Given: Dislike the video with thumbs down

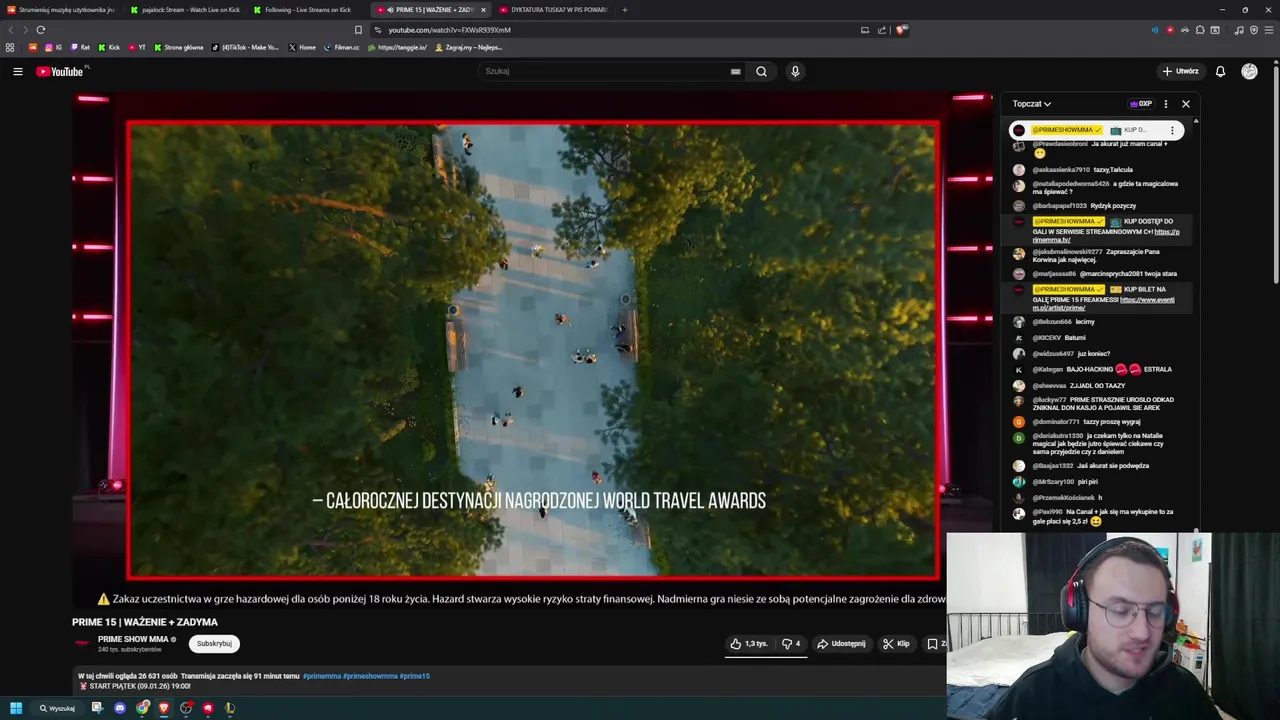Looking at the screenshot, I should click(791, 644).
